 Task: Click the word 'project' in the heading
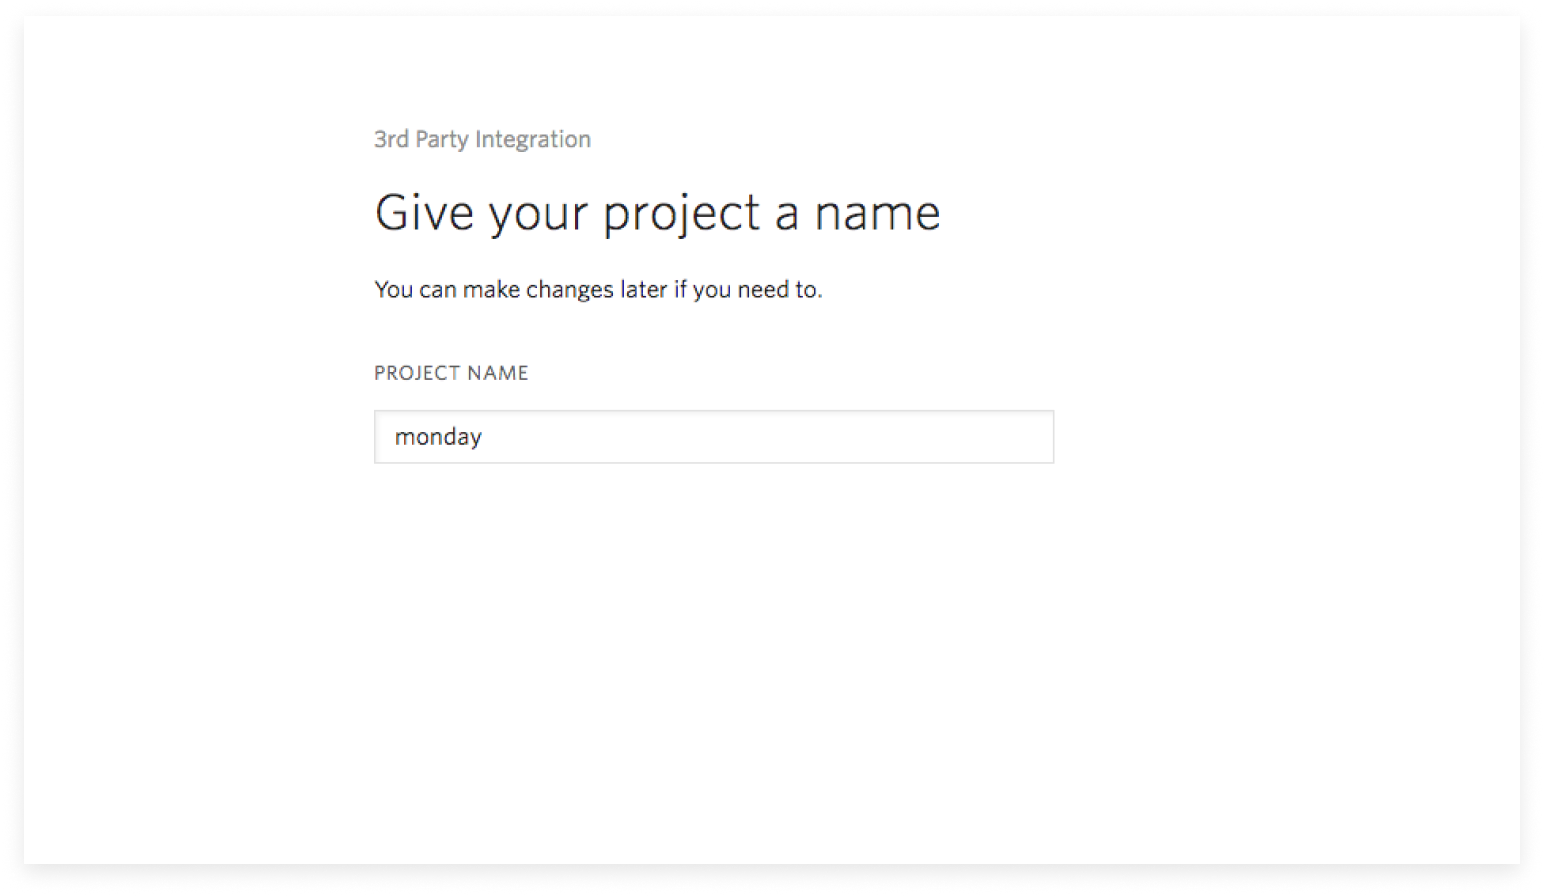pos(681,216)
